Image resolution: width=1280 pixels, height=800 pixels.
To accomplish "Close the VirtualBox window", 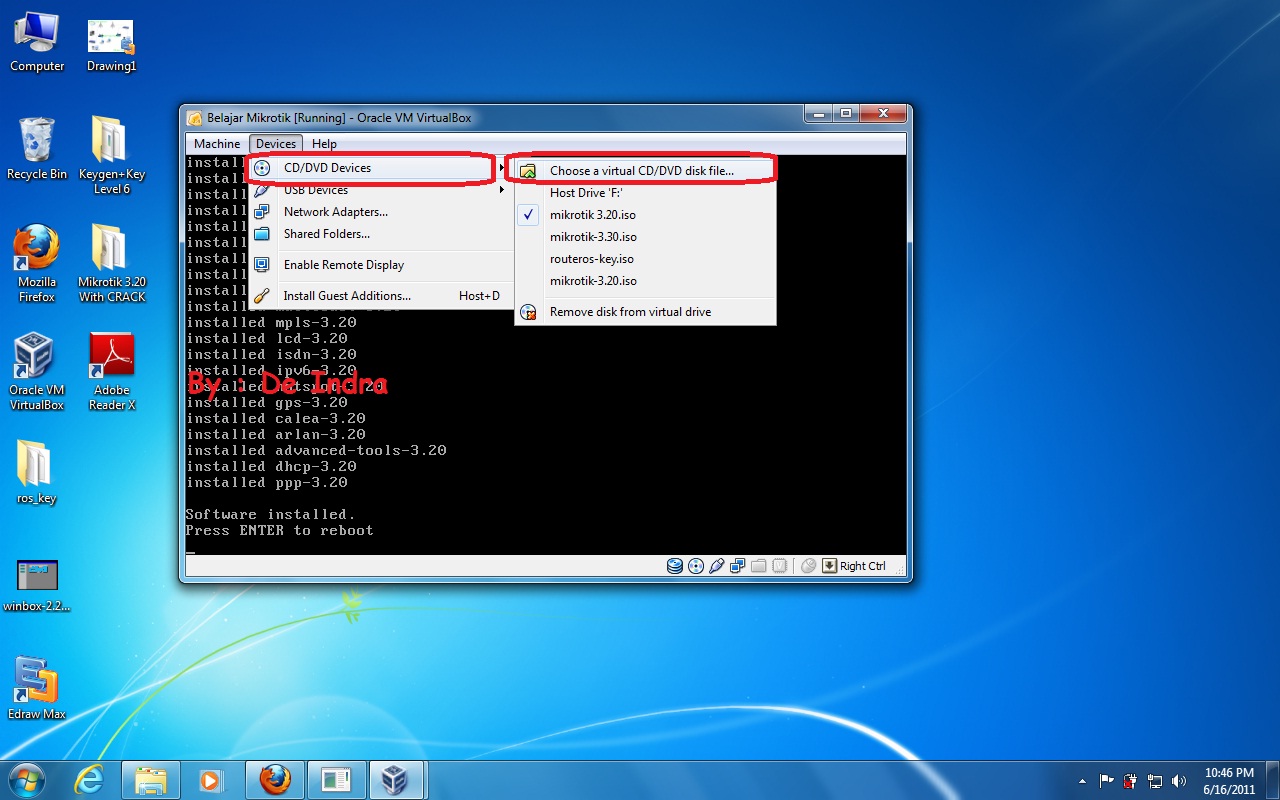I will pos(881,114).
